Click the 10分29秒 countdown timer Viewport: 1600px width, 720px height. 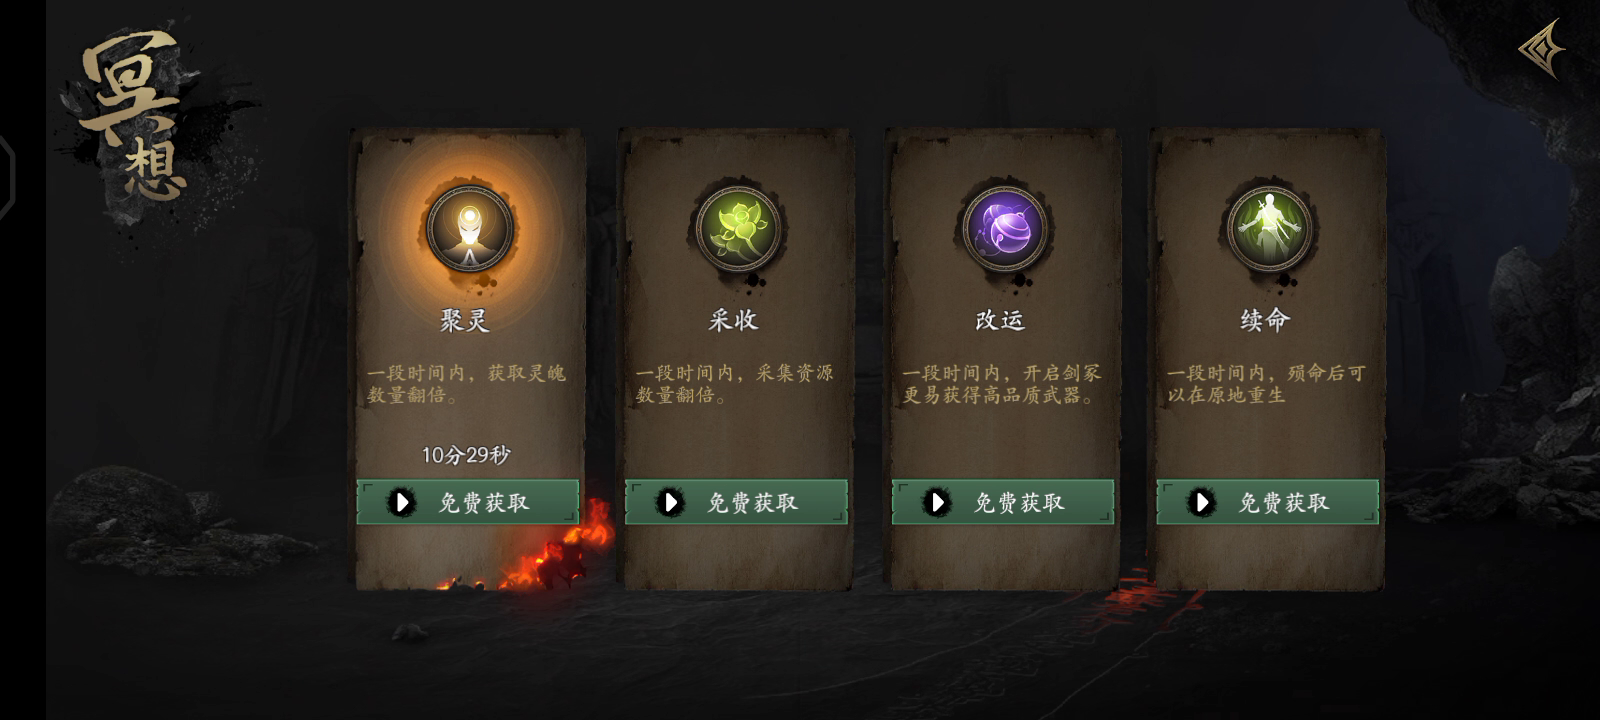click(x=466, y=455)
